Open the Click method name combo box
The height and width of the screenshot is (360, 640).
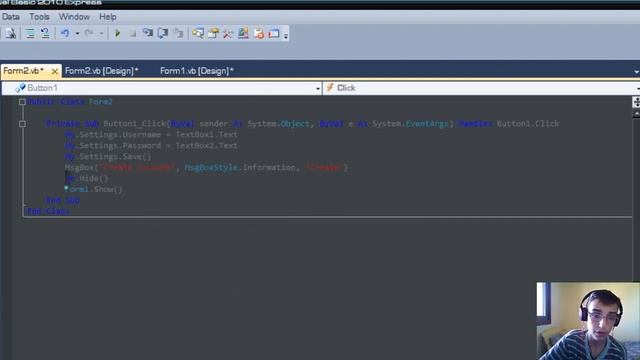click(481, 88)
